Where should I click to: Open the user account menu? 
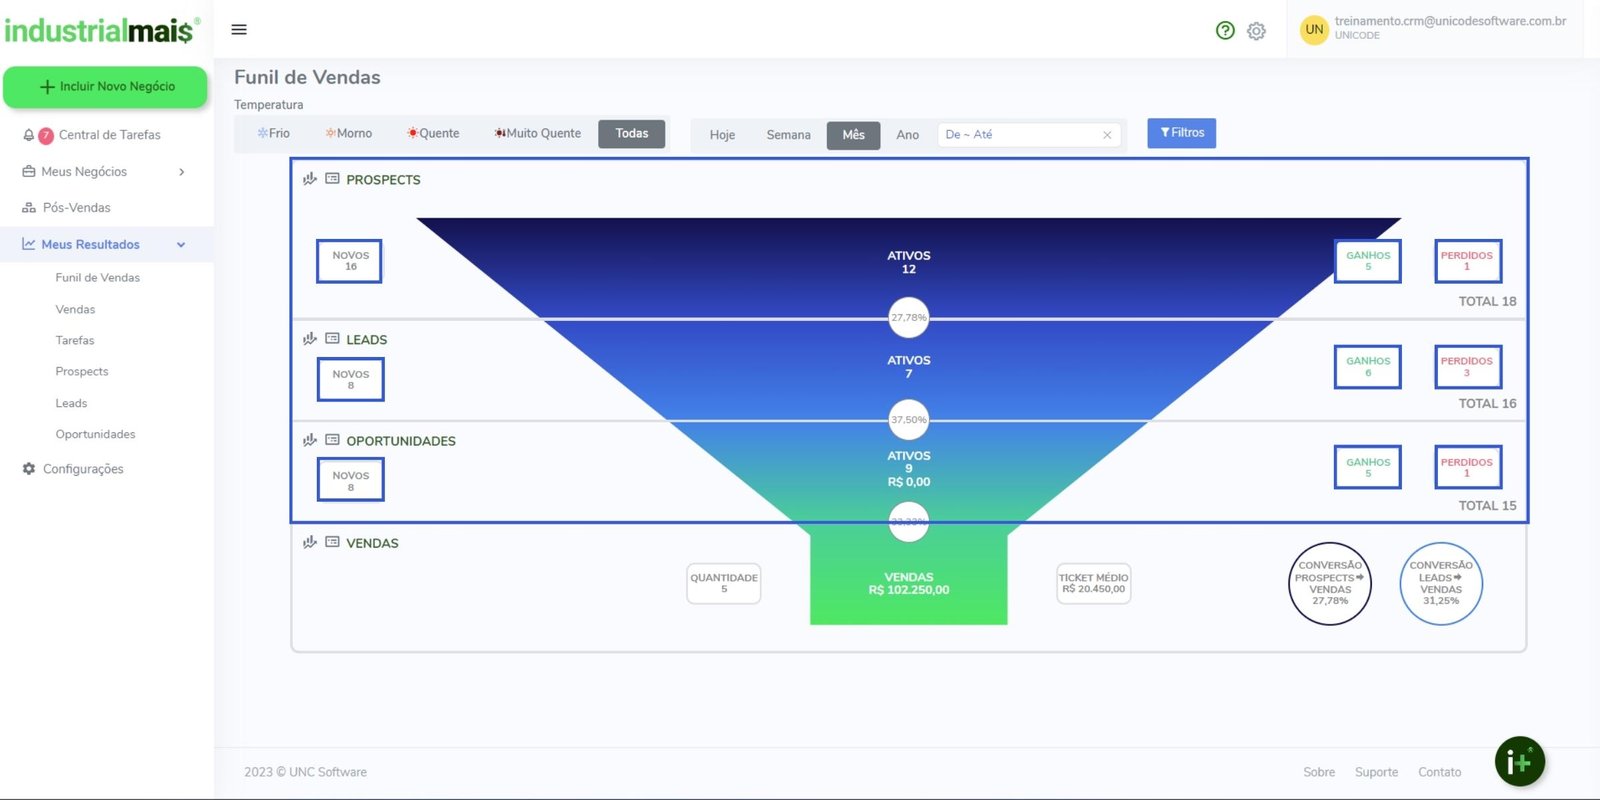tap(1435, 28)
